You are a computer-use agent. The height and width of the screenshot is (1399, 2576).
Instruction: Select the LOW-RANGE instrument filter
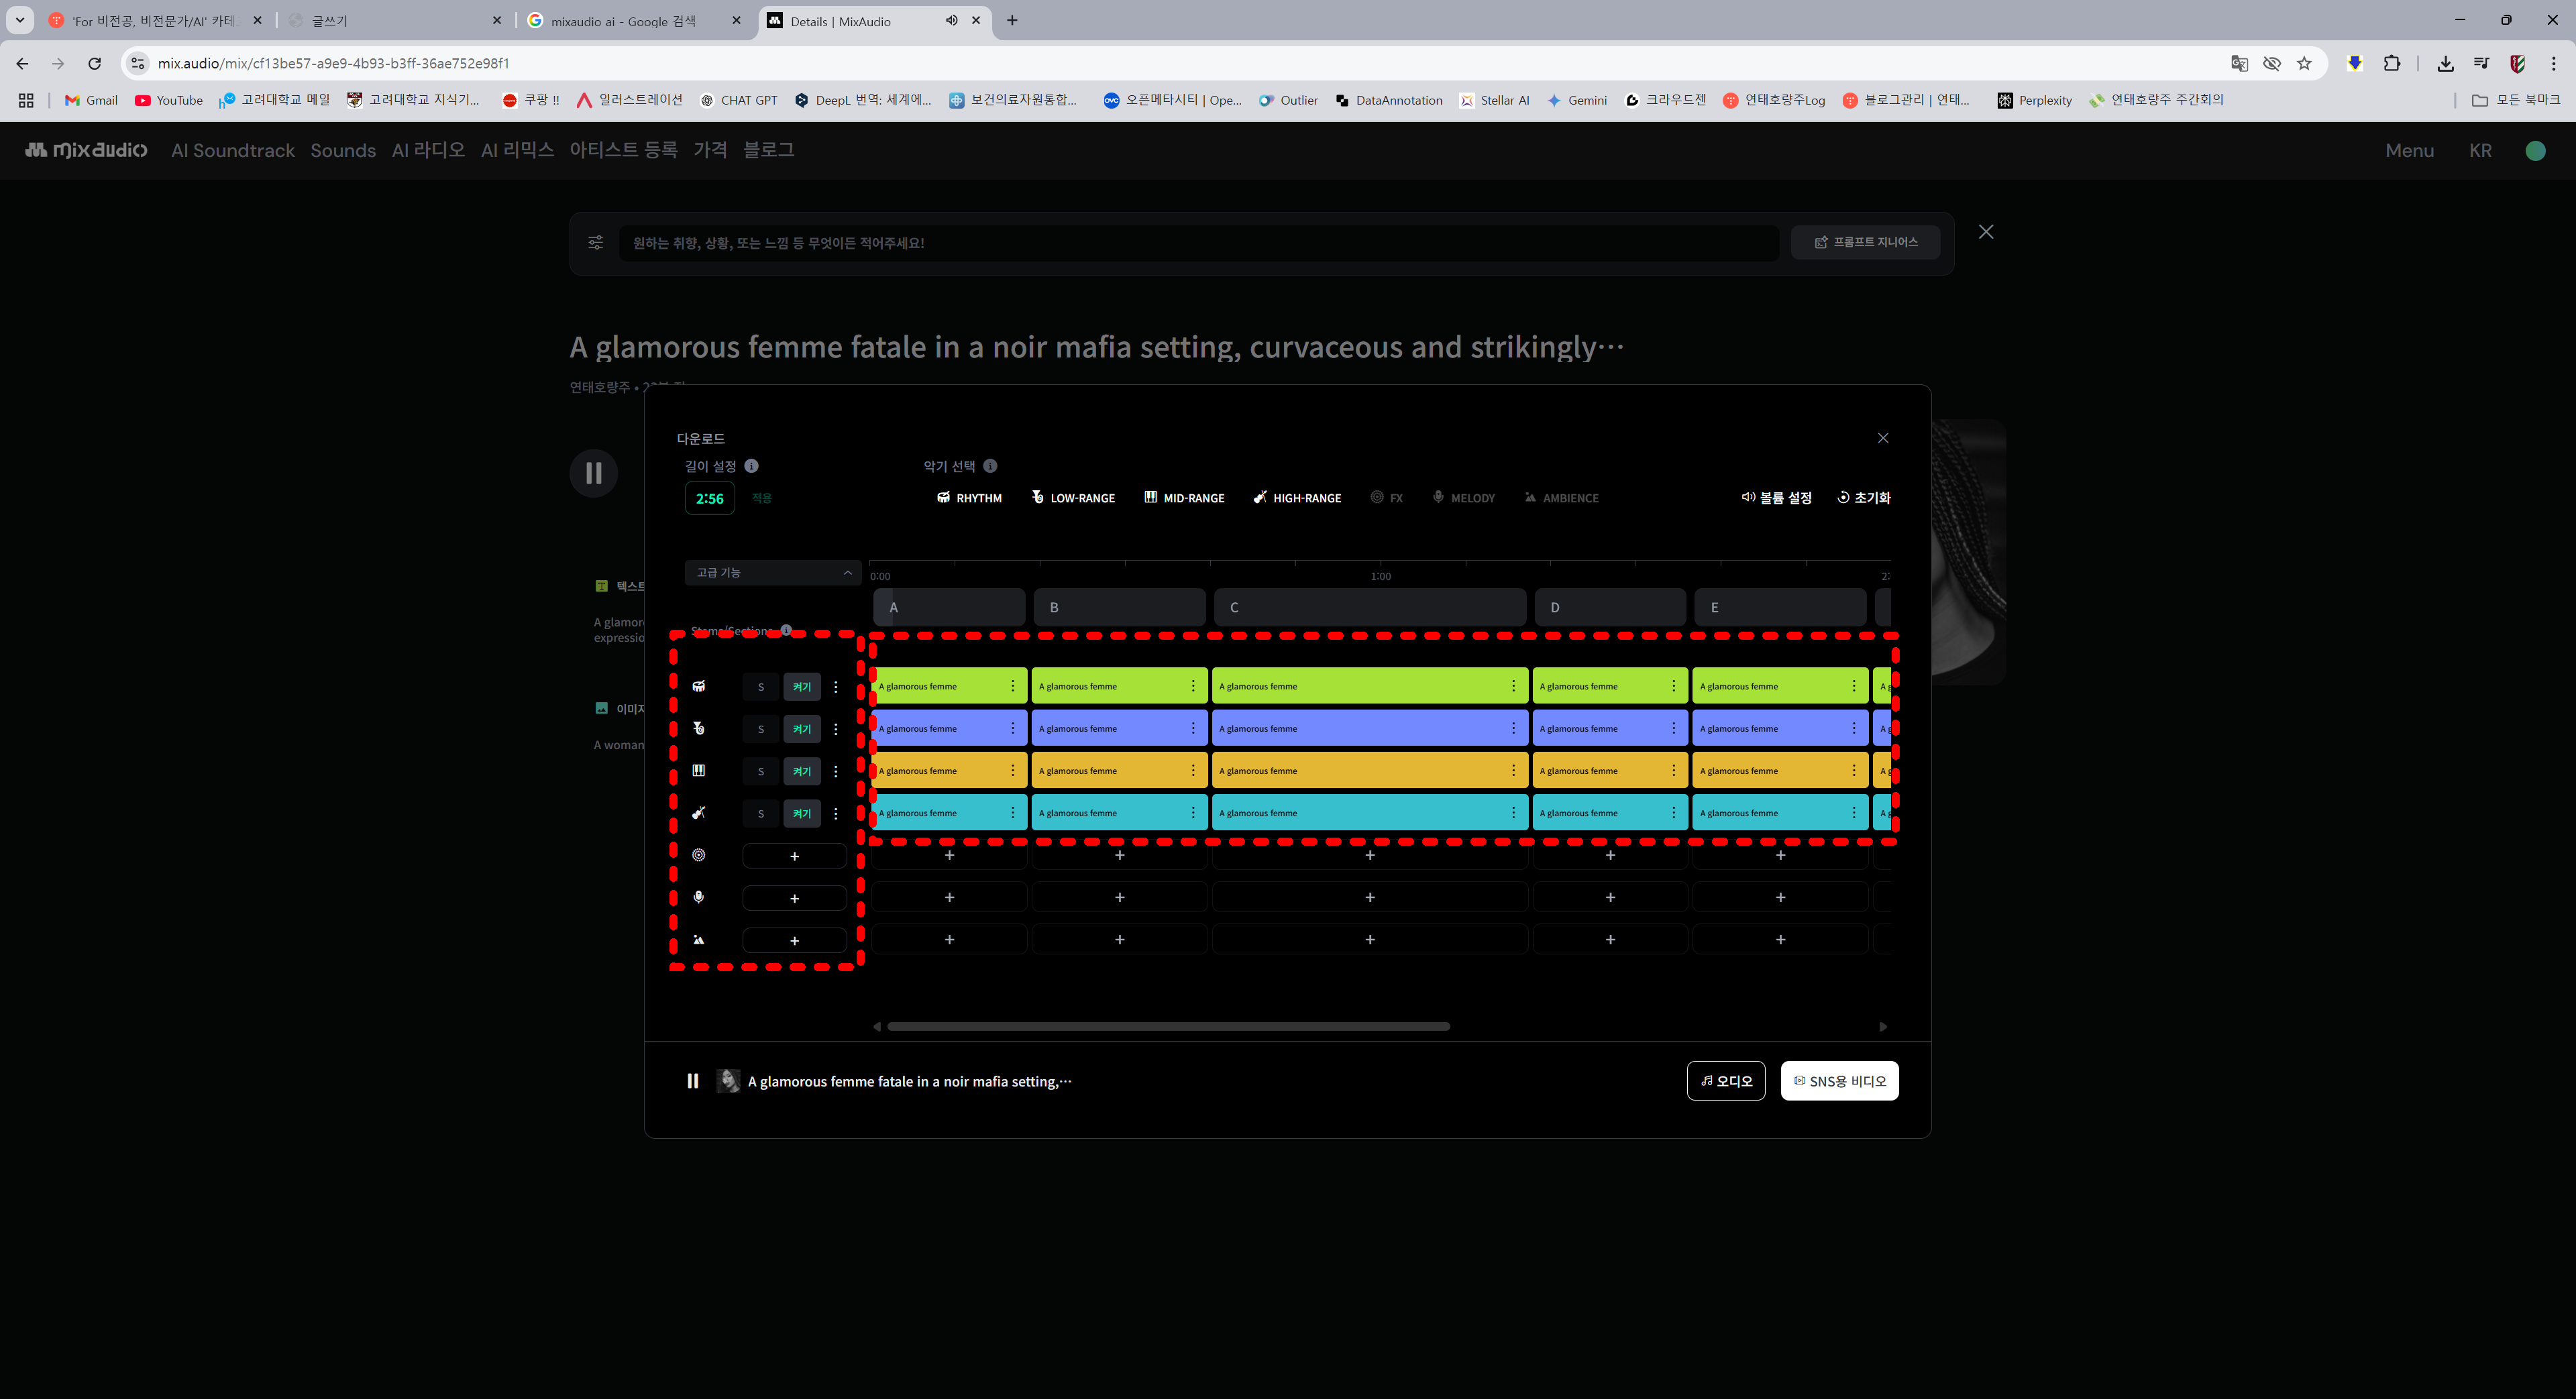(x=1073, y=498)
